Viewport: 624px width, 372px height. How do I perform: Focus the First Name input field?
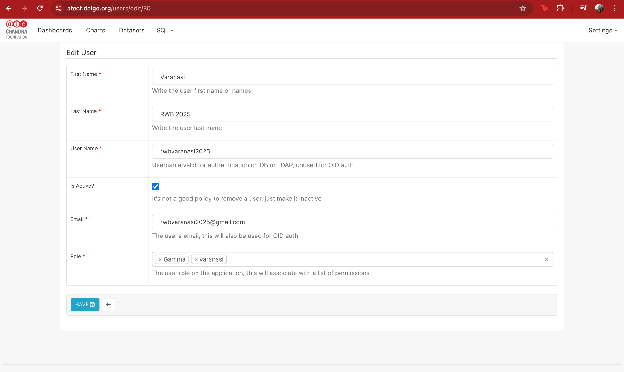tap(352, 77)
